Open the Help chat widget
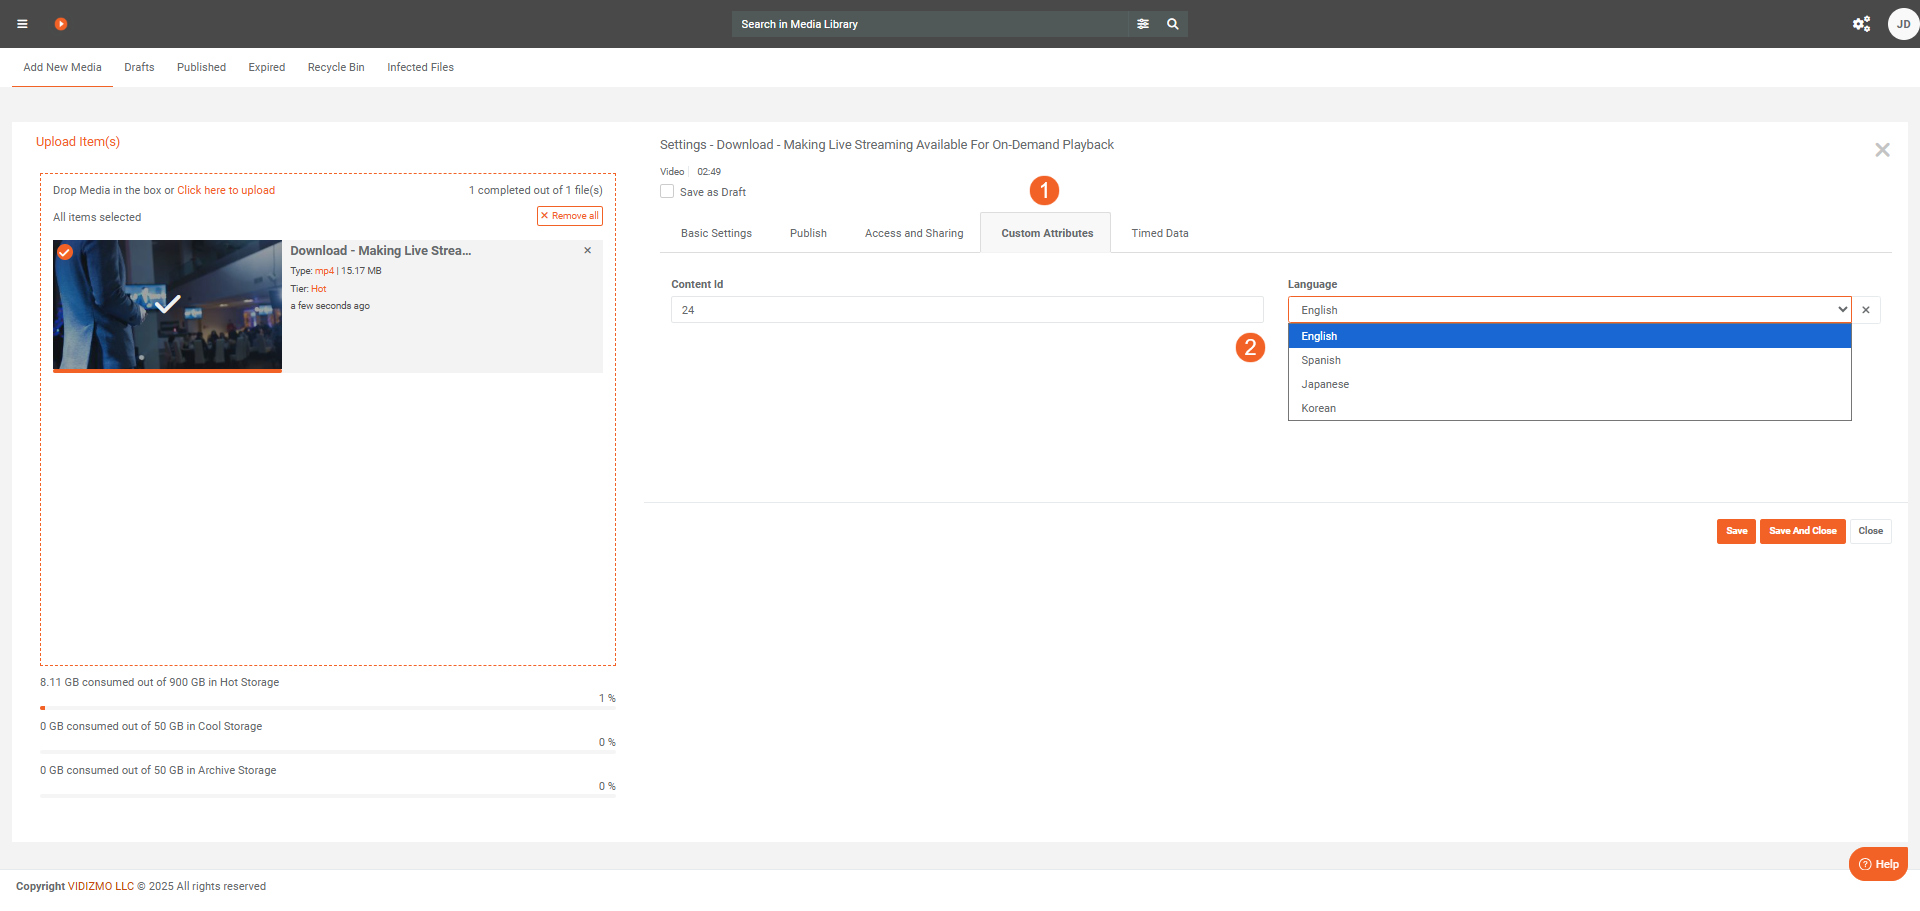The image size is (1920, 911). [1878, 864]
